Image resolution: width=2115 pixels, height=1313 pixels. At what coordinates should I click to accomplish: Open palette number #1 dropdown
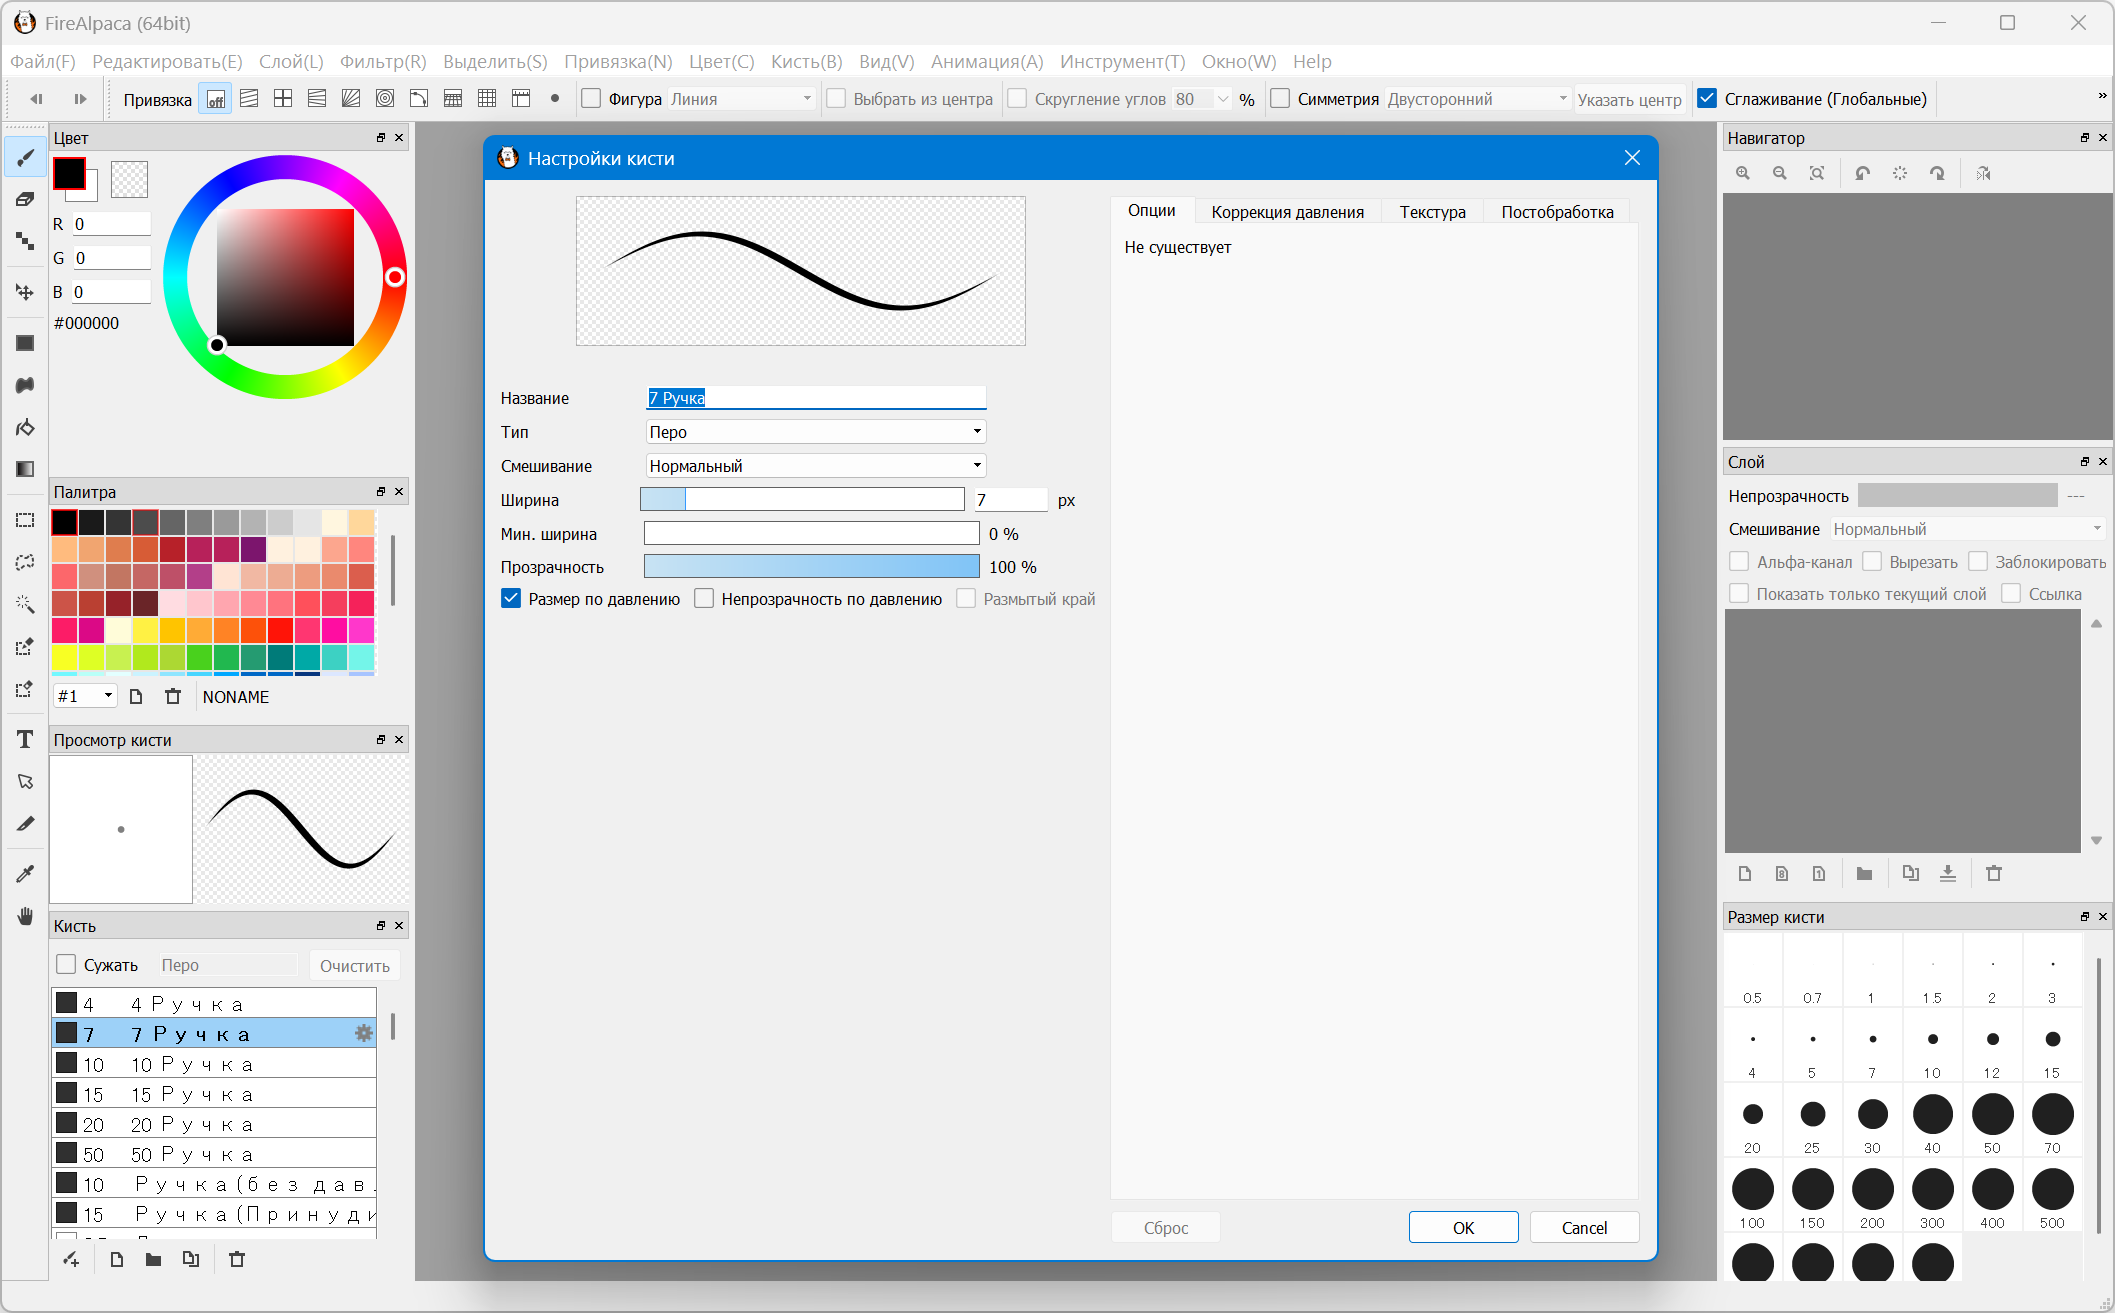tap(85, 696)
